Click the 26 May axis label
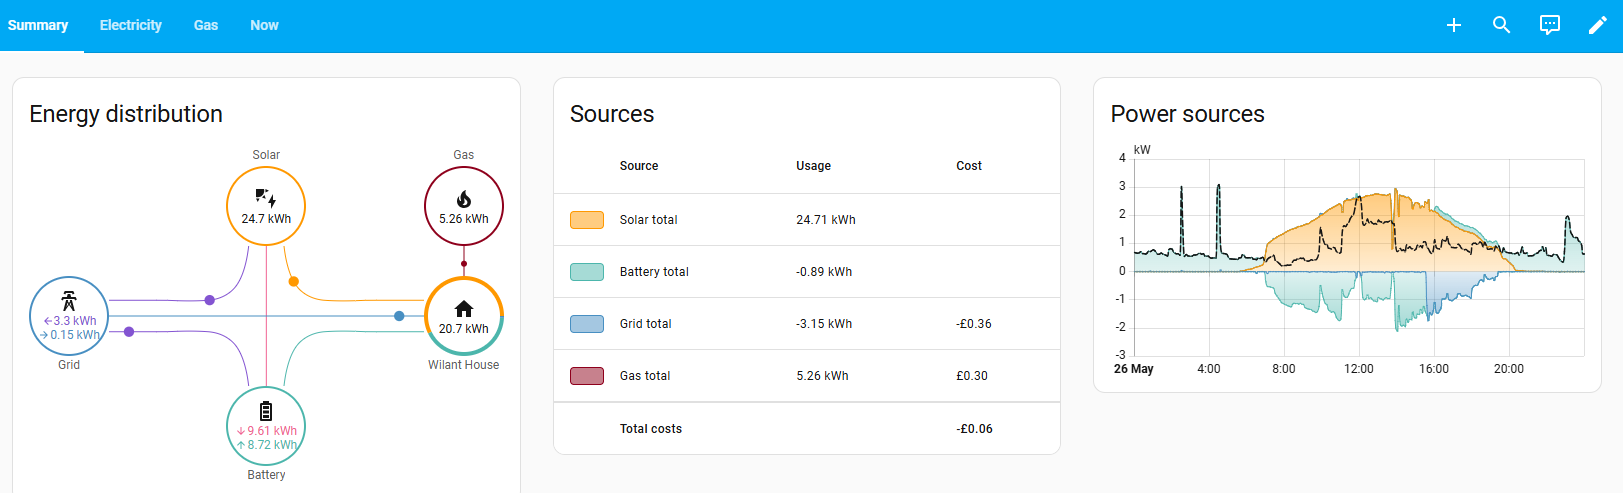1623x493 pixels. tap(1134, 369)
